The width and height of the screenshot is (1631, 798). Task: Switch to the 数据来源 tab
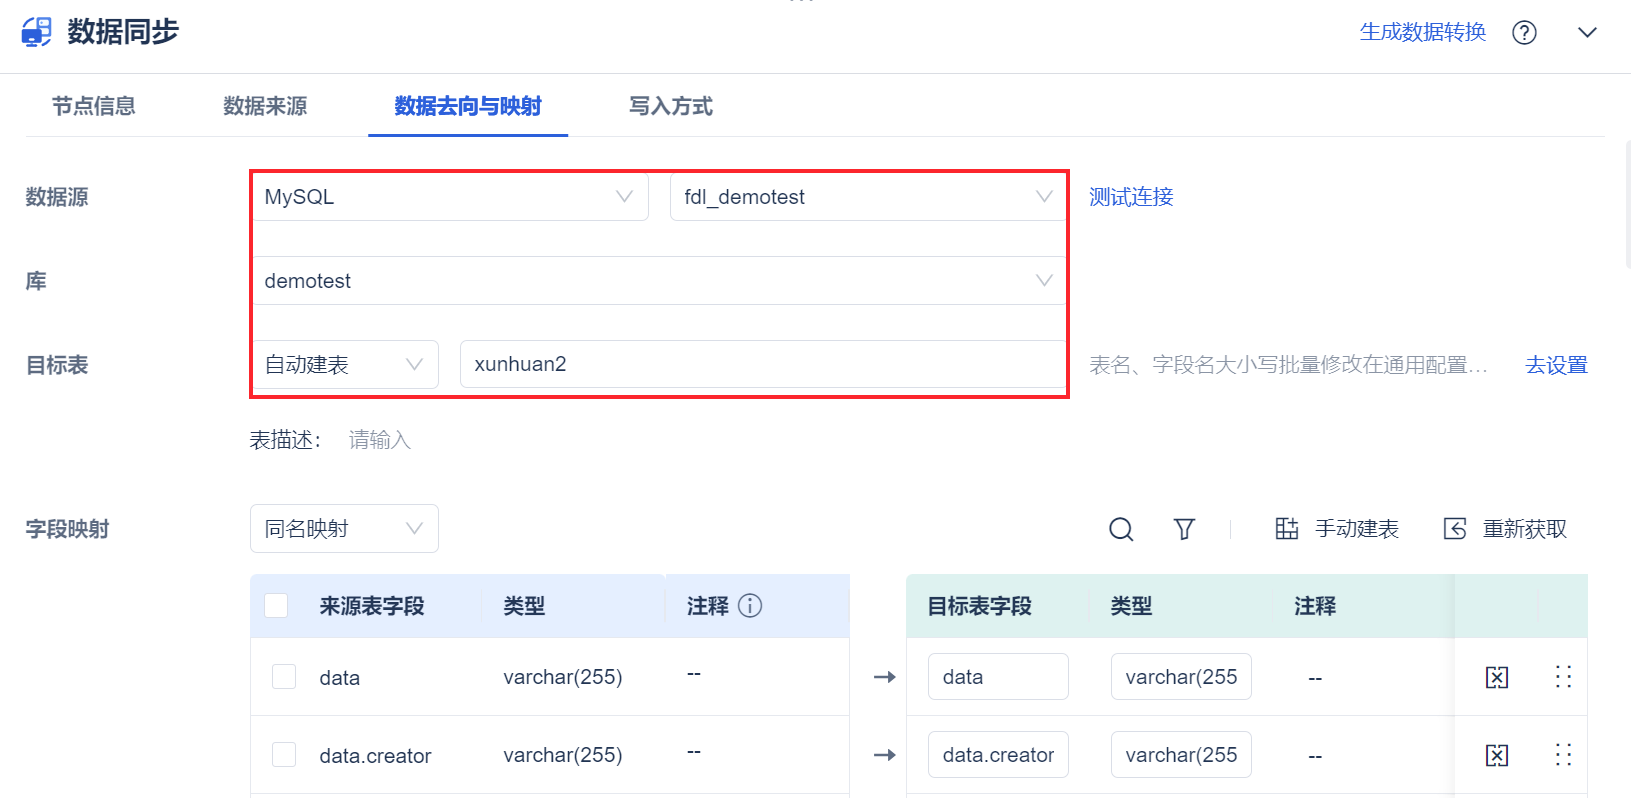(x=265, y=106)
